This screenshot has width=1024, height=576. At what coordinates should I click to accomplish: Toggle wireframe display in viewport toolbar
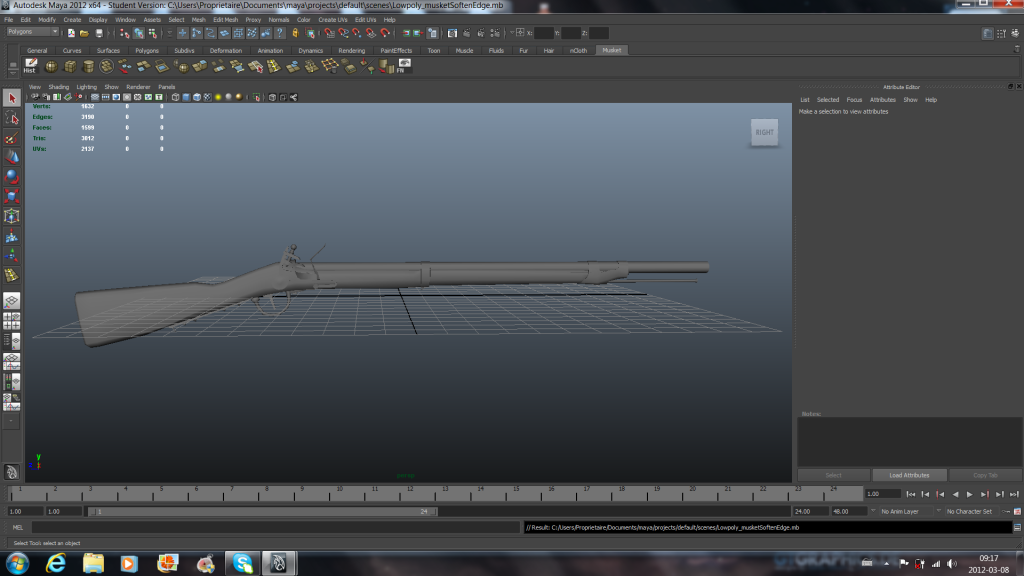[175, 97]
